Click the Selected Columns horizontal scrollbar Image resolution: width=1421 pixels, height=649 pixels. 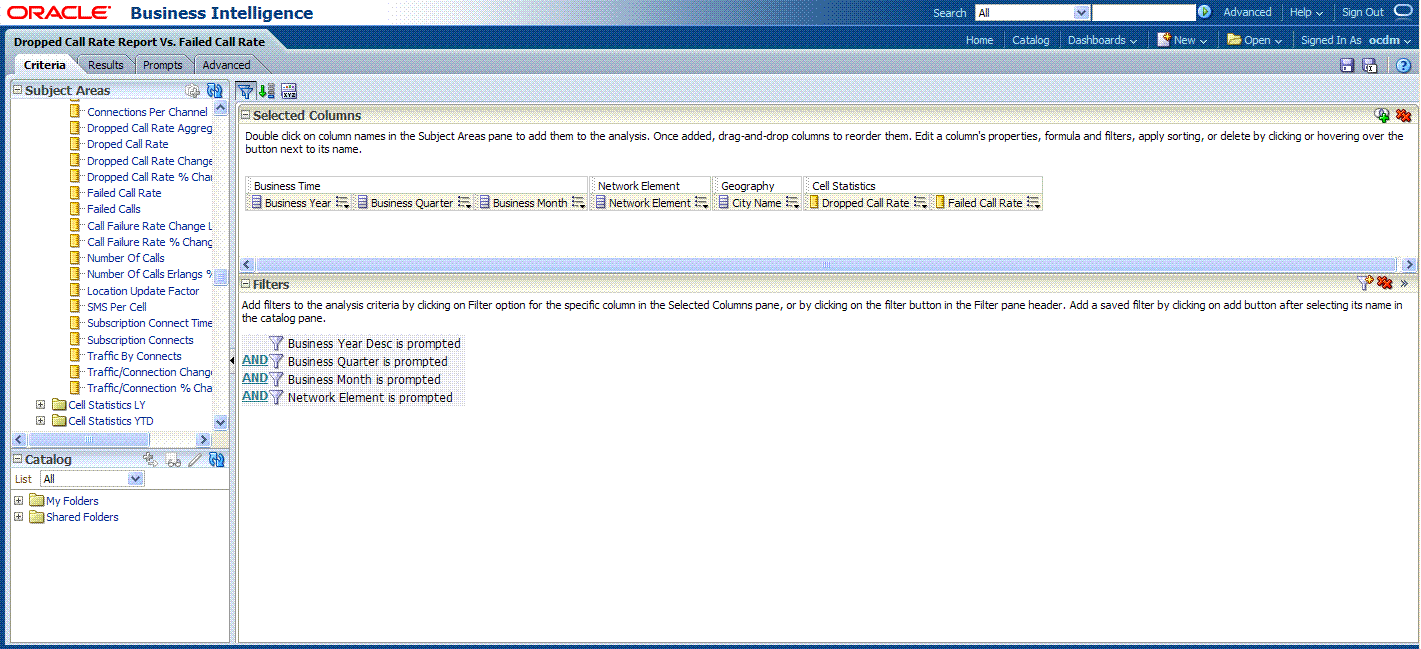pyautogui.click(x=826, y=265)
